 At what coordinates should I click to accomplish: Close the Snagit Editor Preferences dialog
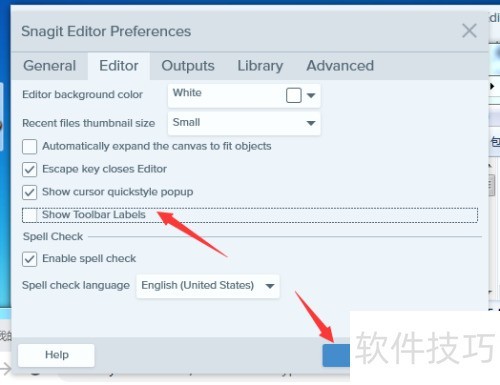click(469, 31)
